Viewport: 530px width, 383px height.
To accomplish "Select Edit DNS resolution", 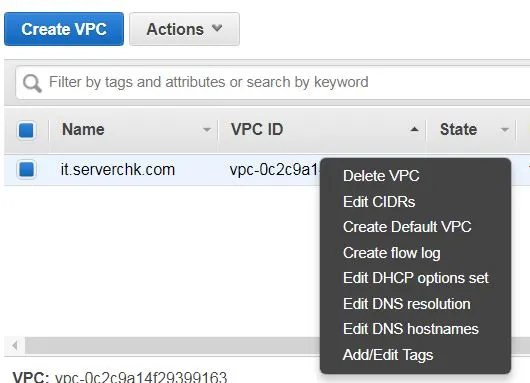I will pyautogui.click(x=407, y=304).
